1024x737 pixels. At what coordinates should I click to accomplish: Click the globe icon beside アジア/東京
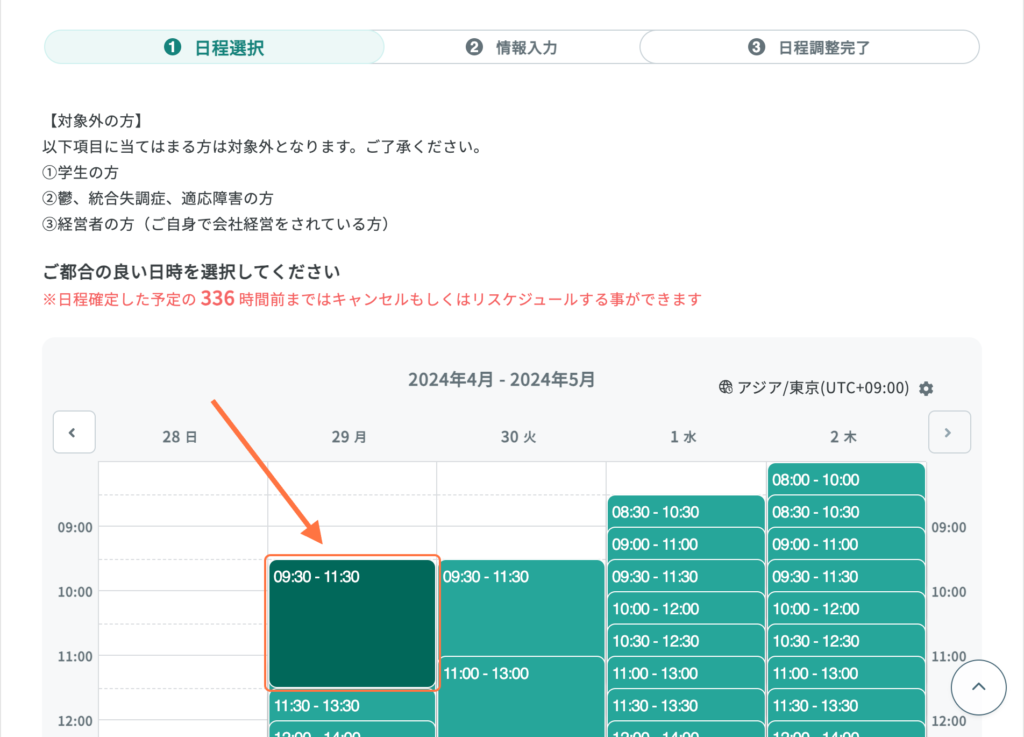726,388
